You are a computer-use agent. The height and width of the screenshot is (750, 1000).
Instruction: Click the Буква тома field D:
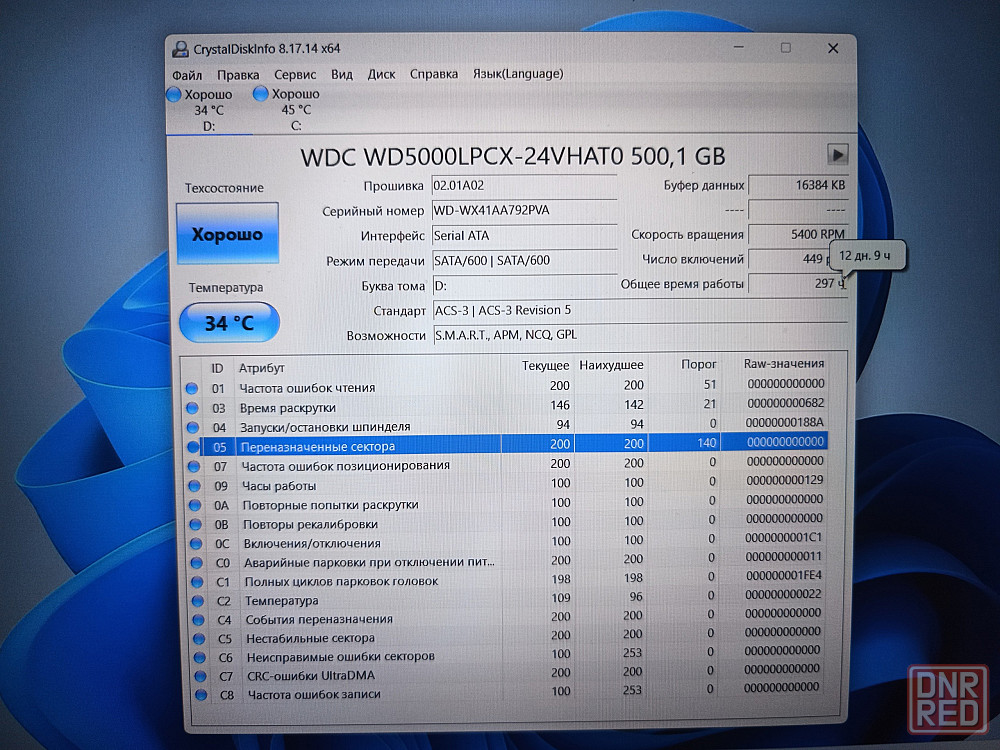click(524, 286)
